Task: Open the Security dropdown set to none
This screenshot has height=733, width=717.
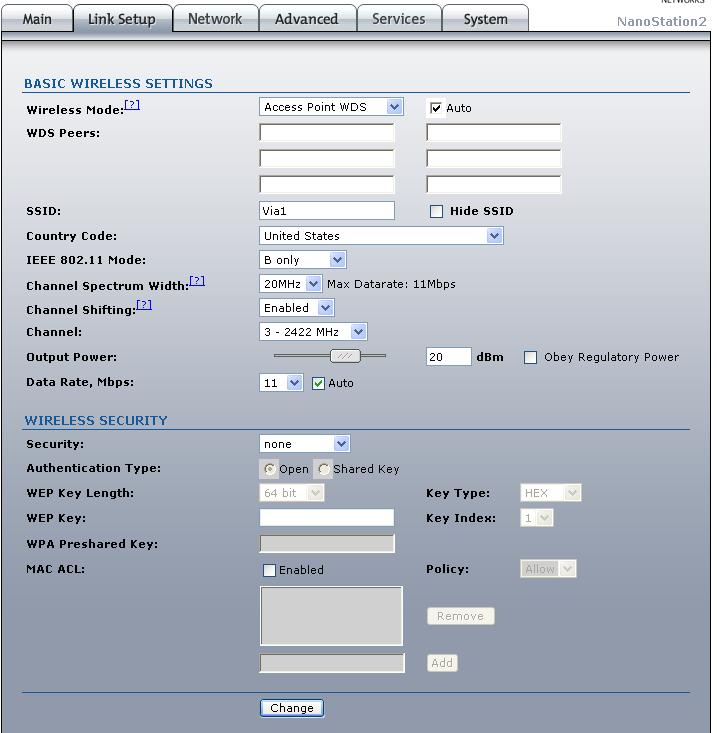Action: pyautogui.click(x=305, y=444)
